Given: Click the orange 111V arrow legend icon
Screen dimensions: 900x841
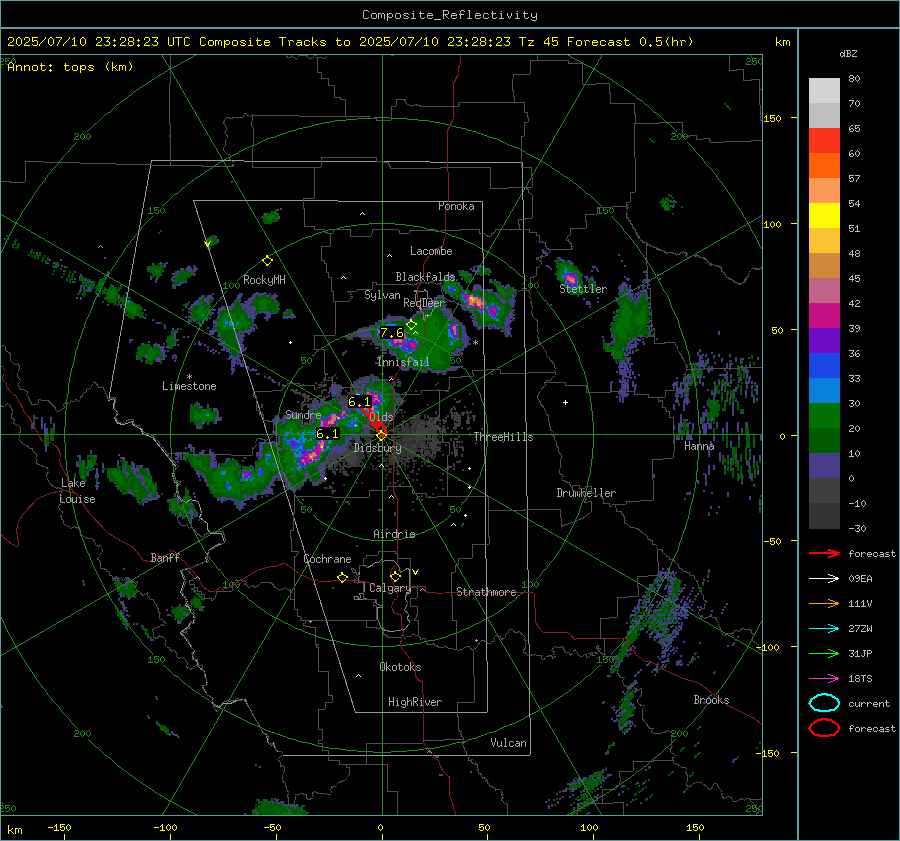Looking at the screenshot, I should click(824, 603).
